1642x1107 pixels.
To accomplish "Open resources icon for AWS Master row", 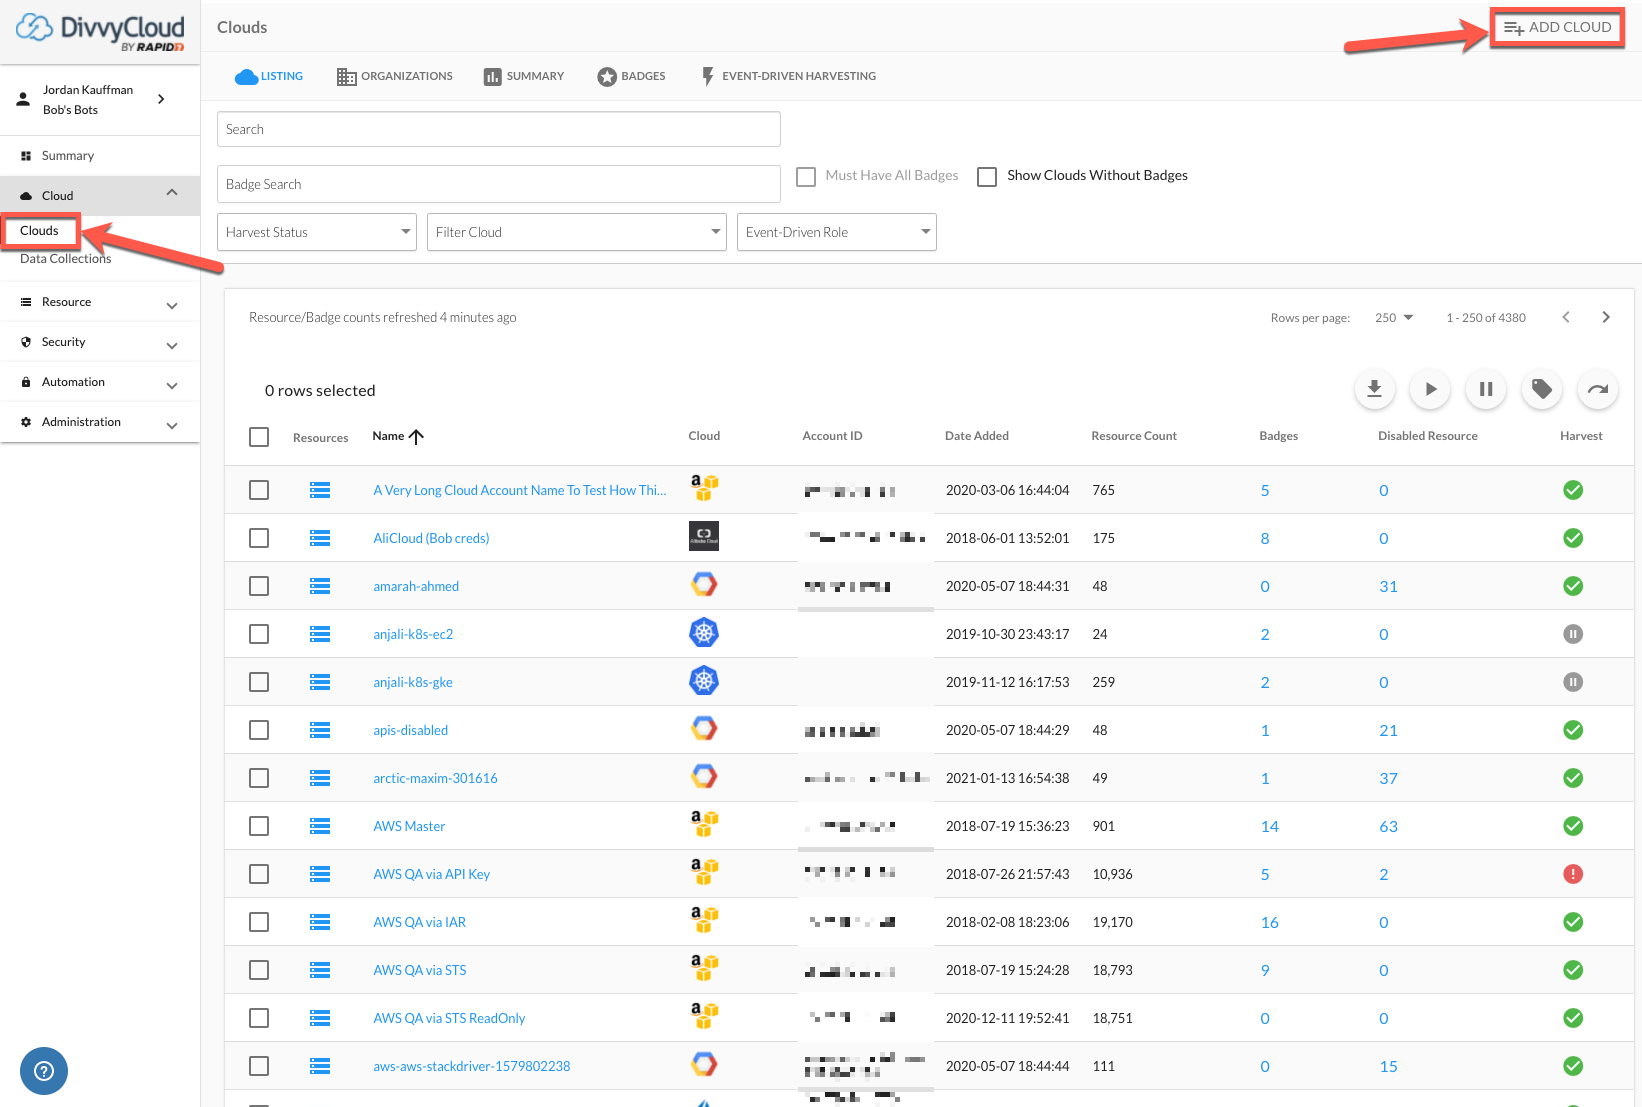I will coord(320,826).
